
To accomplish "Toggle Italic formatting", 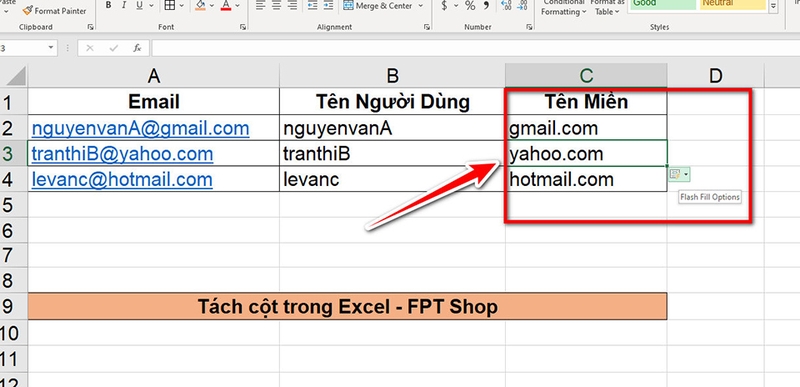I will [123, 6].
